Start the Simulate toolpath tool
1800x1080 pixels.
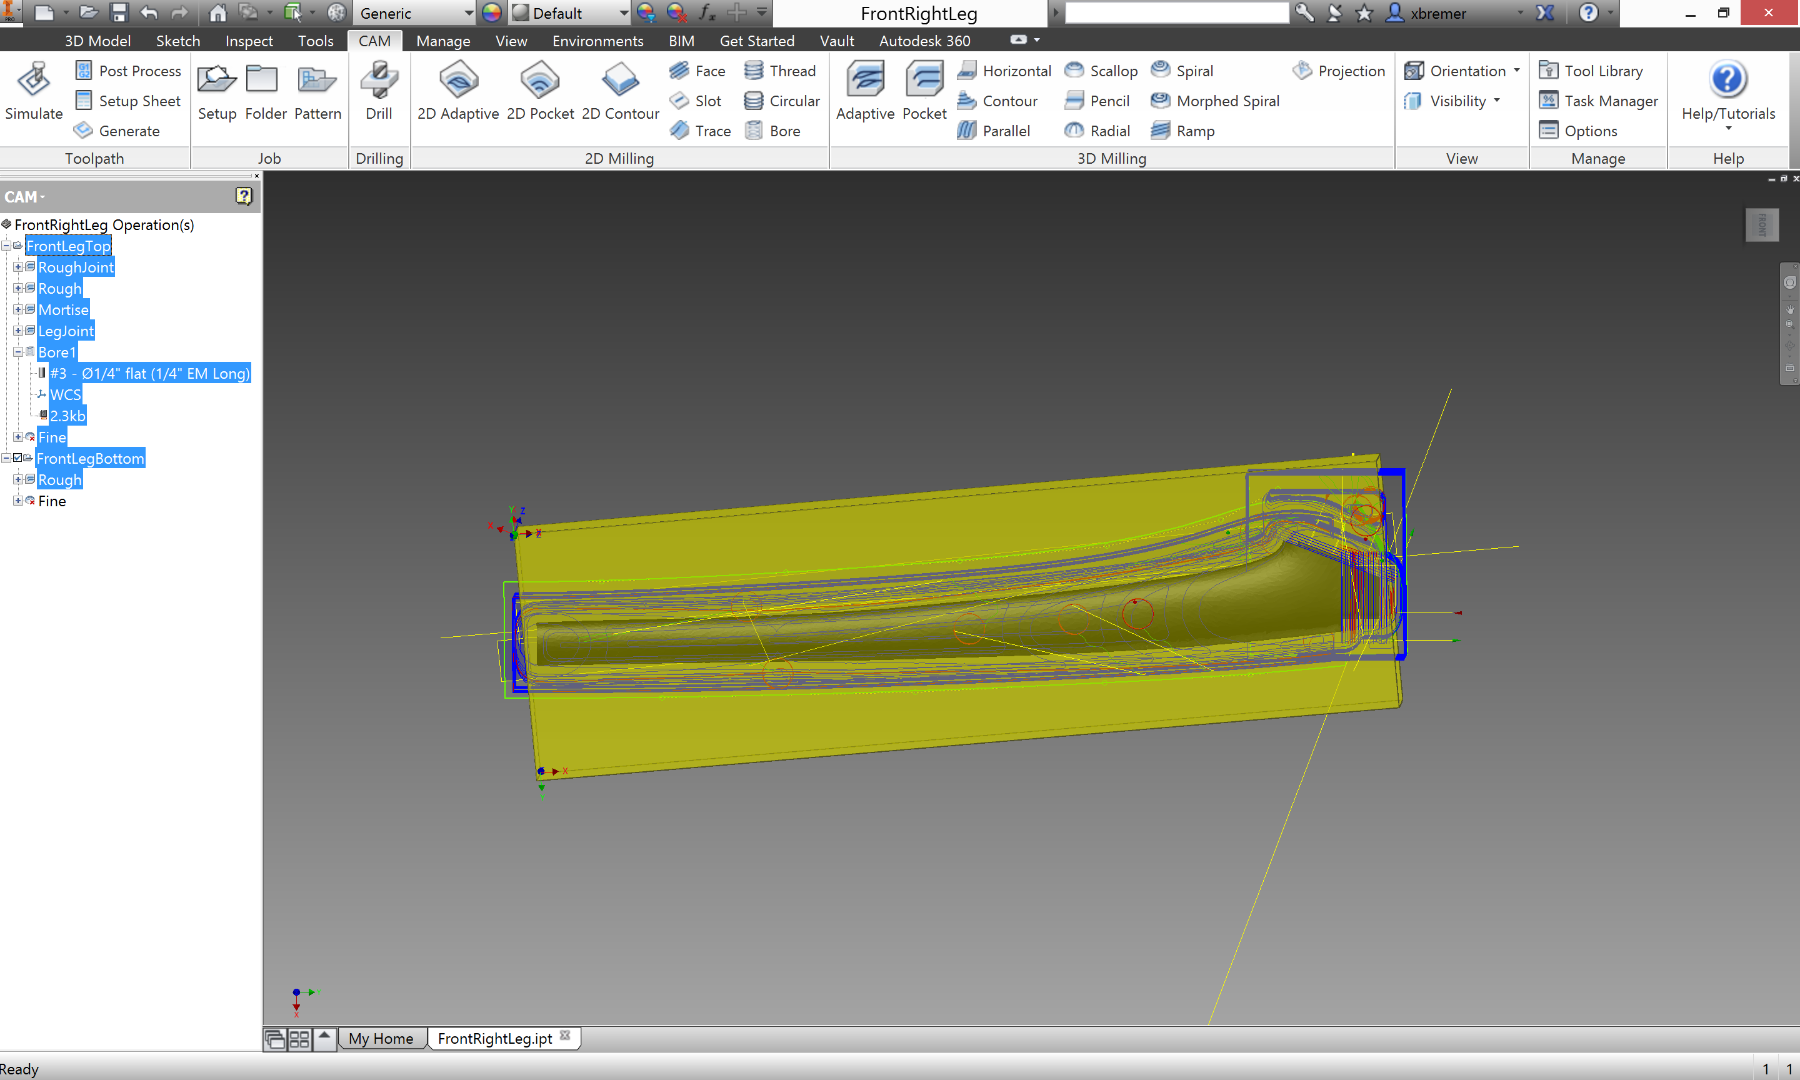click(34, 92)
